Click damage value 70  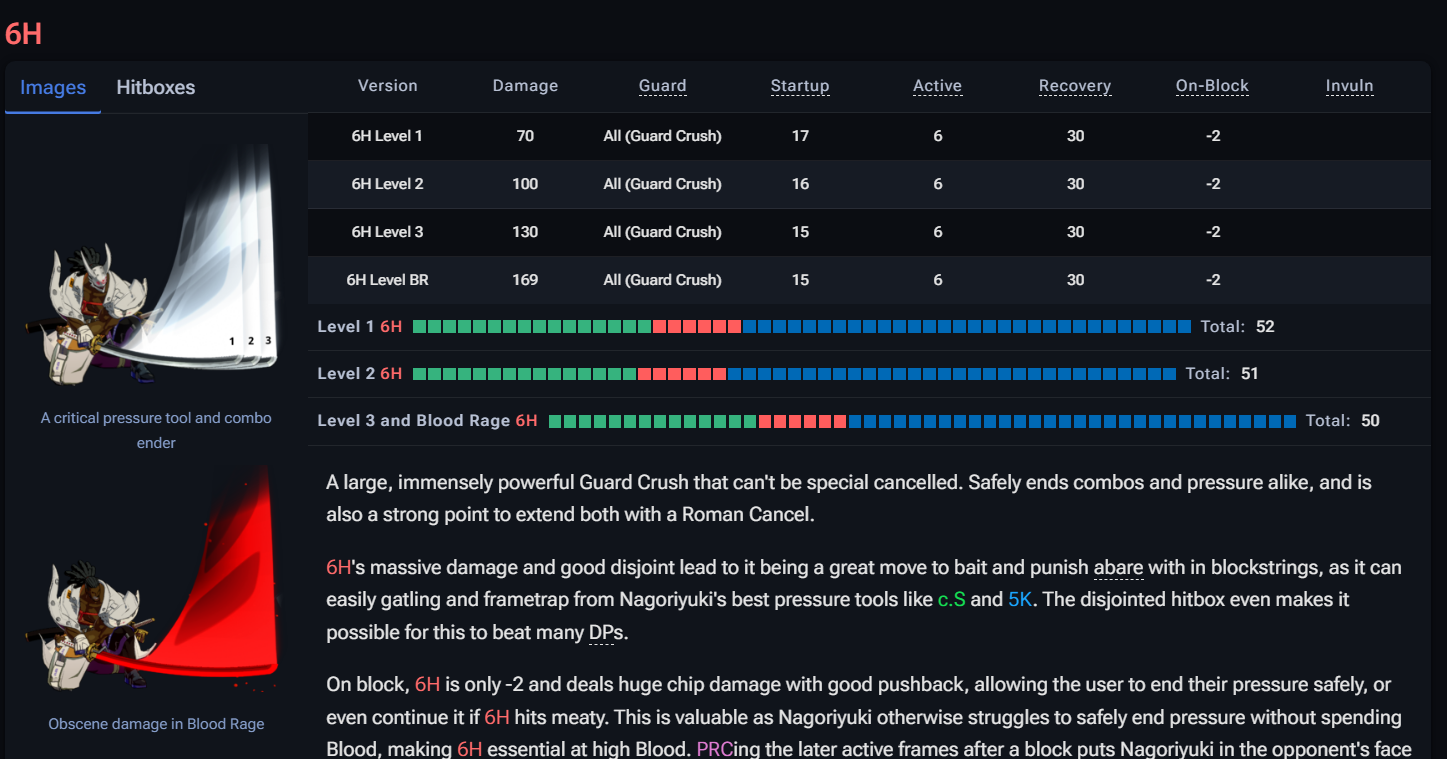(525, 136)
